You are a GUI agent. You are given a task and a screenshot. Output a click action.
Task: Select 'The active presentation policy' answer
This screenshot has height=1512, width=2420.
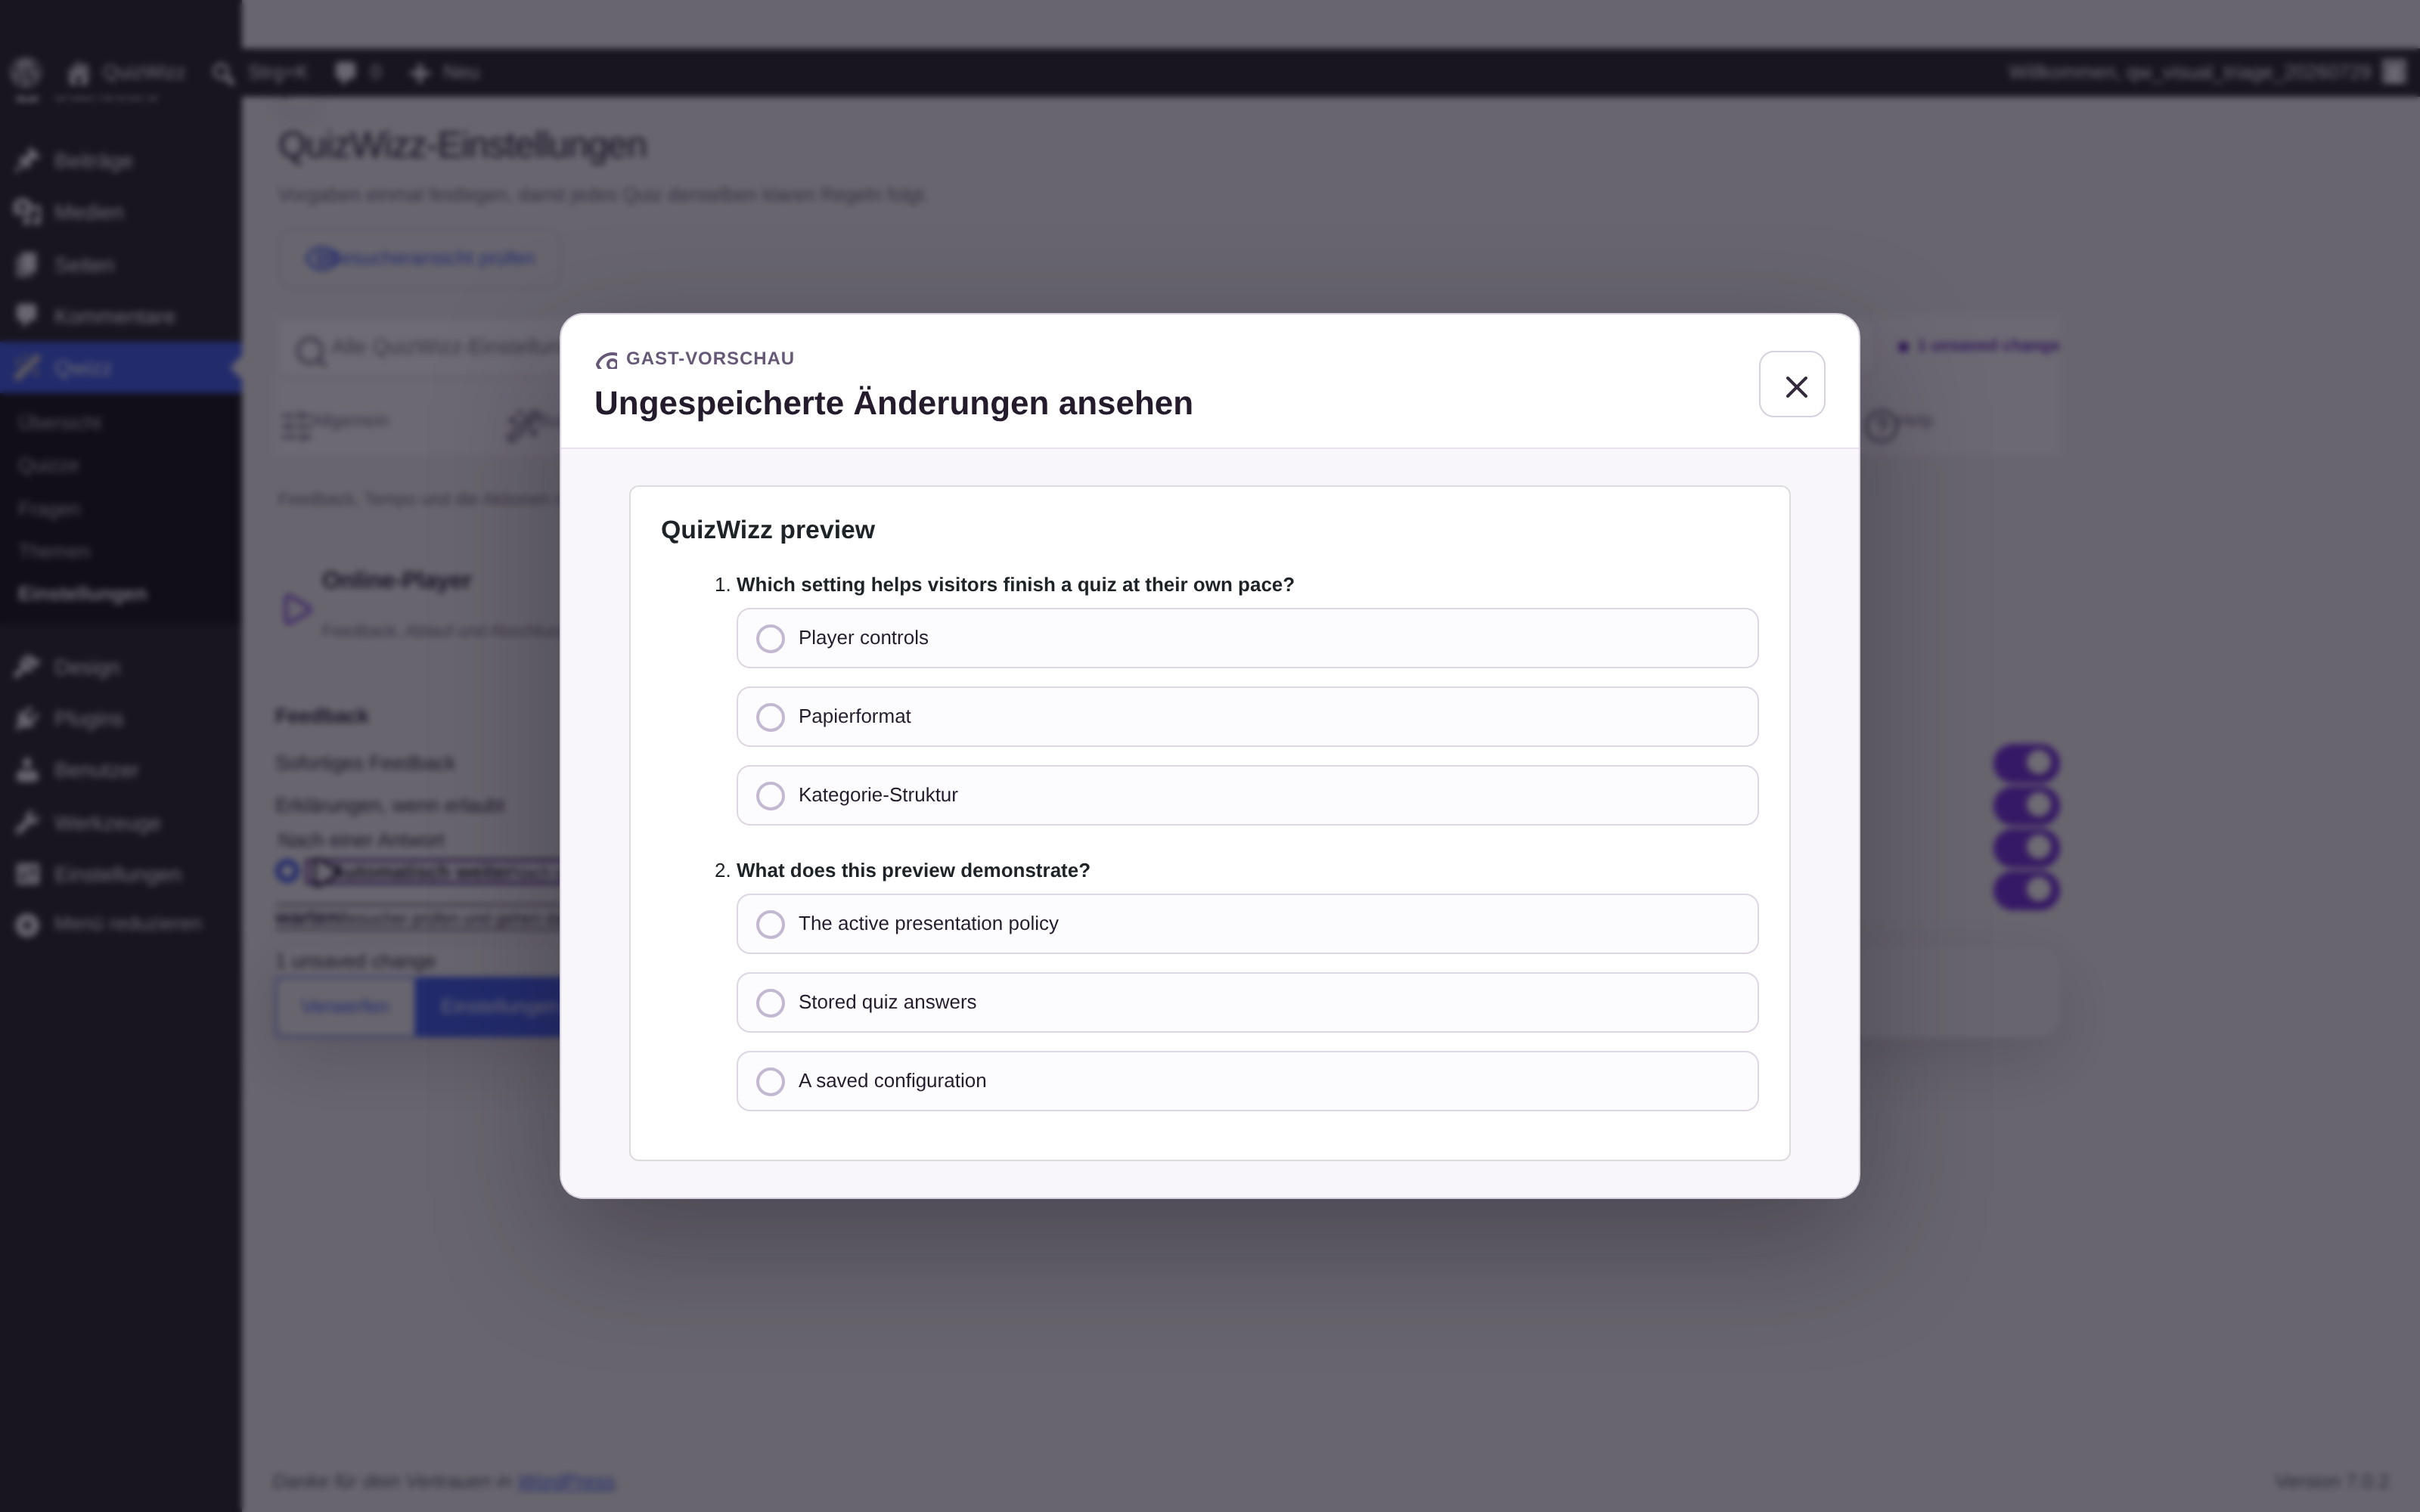point(1247,924)
